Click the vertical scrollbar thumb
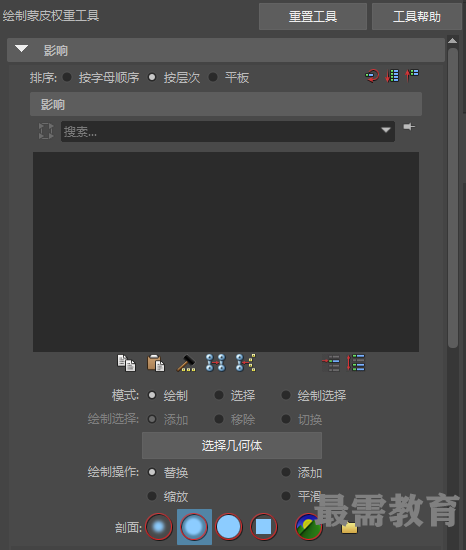466x550 pixels. click(453, 197)
